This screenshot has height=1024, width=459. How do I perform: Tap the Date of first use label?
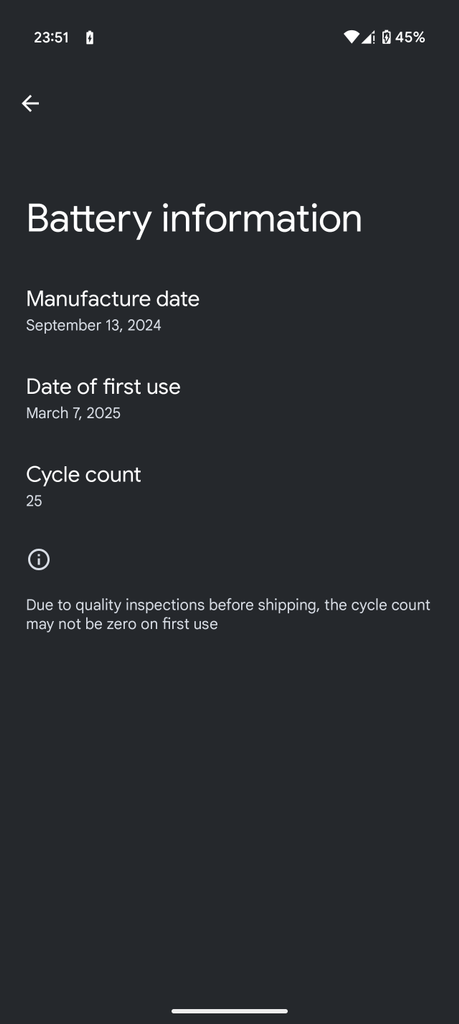tap(103, 386)
